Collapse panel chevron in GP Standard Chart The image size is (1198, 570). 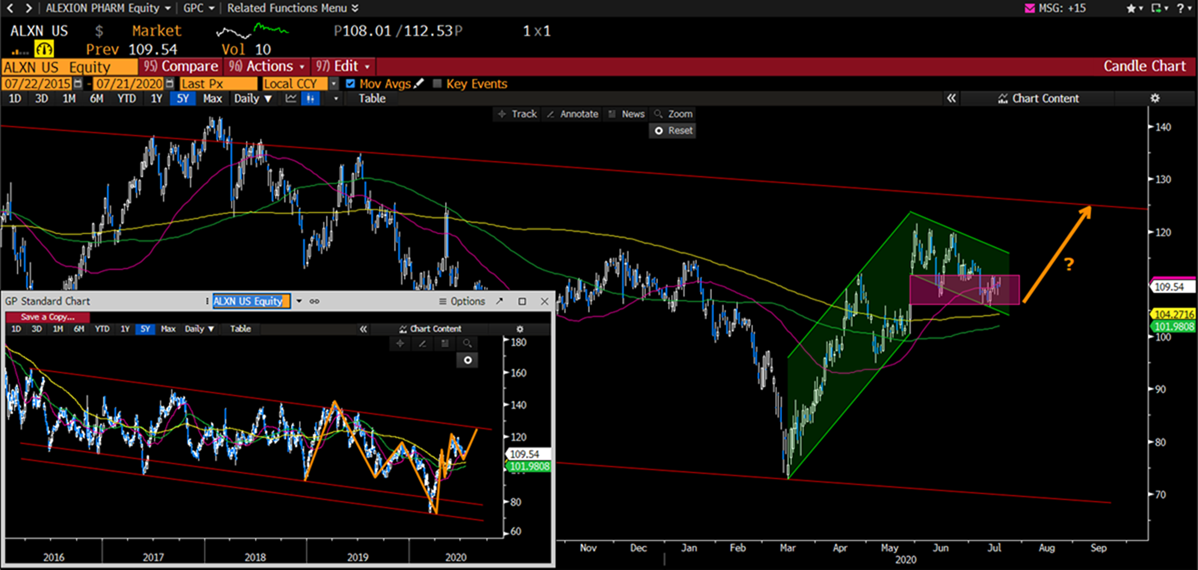point(363,329)
